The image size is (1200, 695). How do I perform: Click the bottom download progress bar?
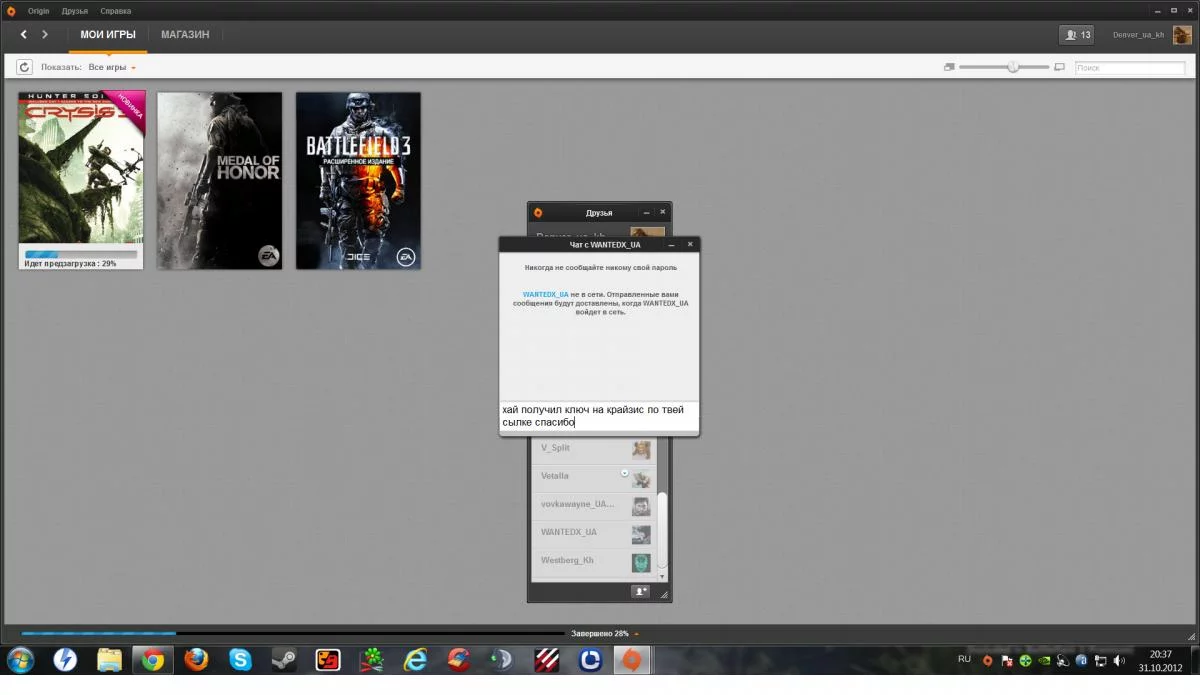coord(293,633)
